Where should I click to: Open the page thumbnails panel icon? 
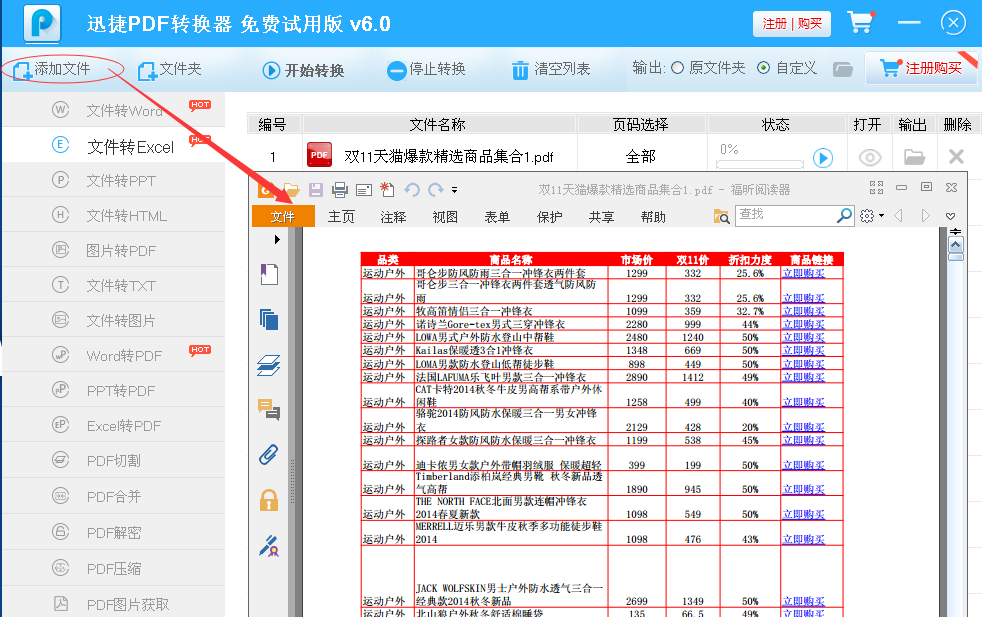pyautogui.click(x=269, y=319)
